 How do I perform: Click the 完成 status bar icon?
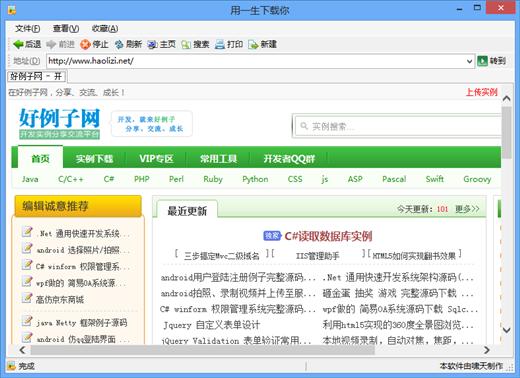coord(11,366)
